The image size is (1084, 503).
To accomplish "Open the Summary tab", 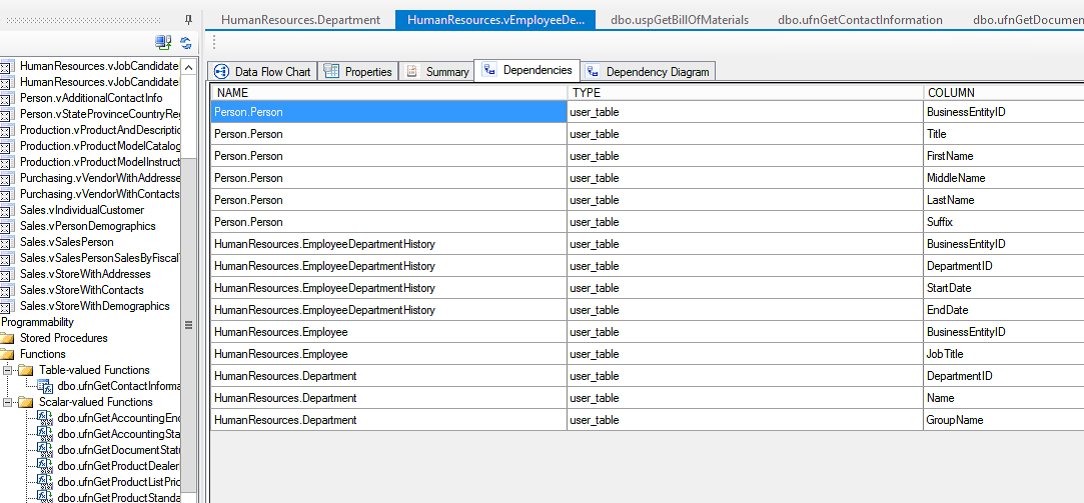I will [x=437, y=71].
